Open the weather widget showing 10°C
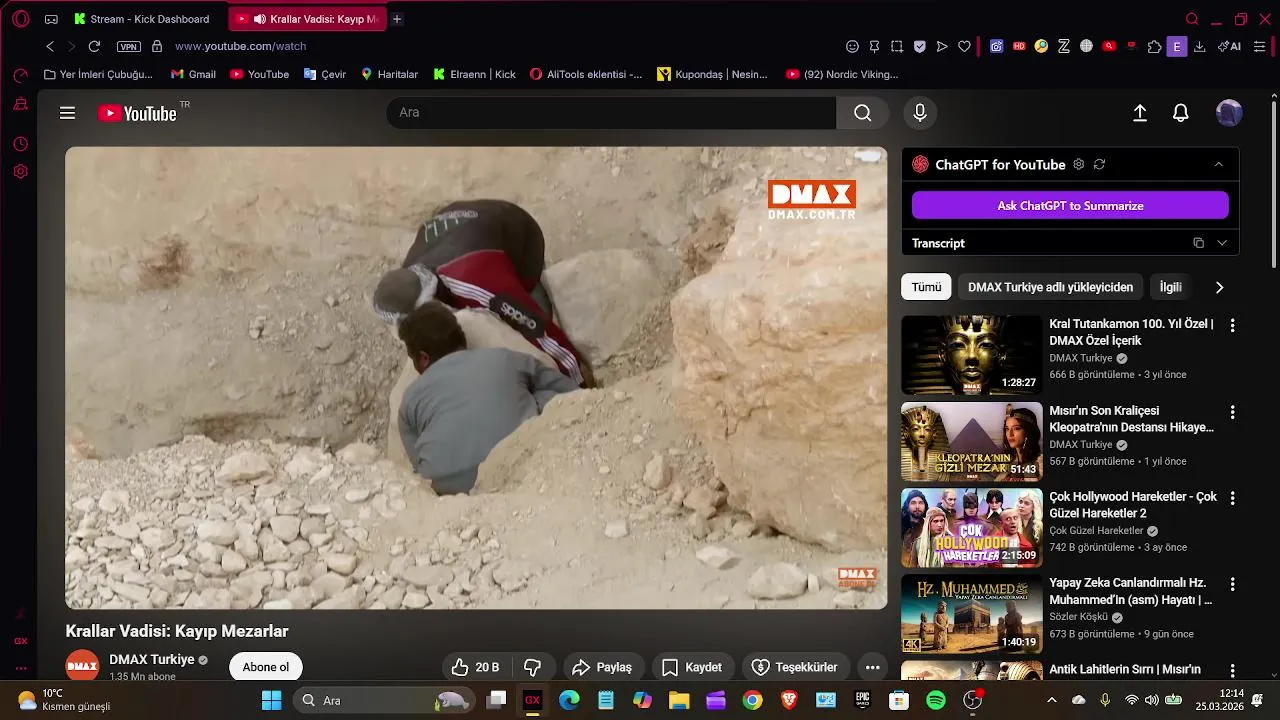Viewport: 1280px width, 720px height. coord(64,700)
